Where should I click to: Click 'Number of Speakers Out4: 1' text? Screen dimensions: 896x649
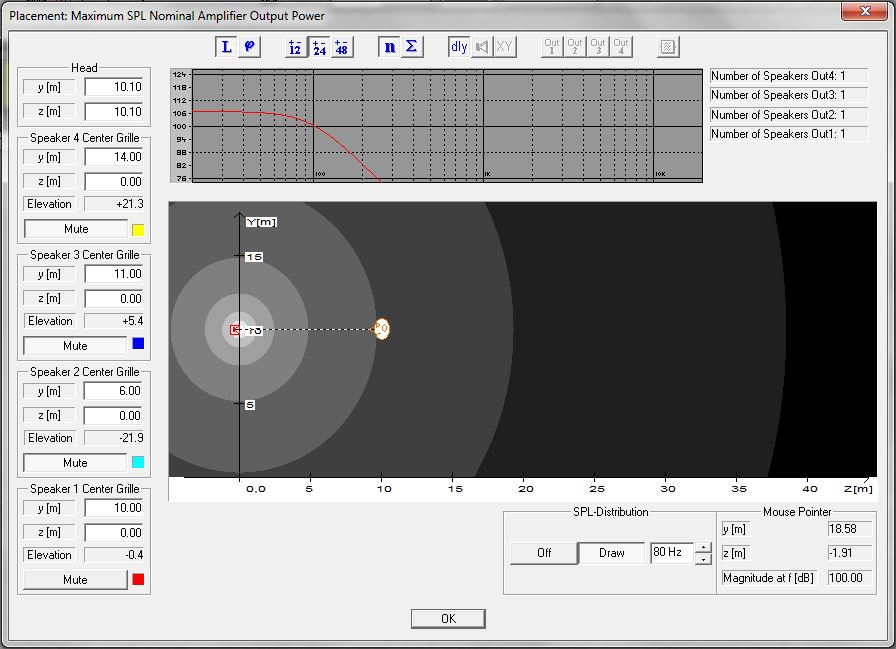778,76
